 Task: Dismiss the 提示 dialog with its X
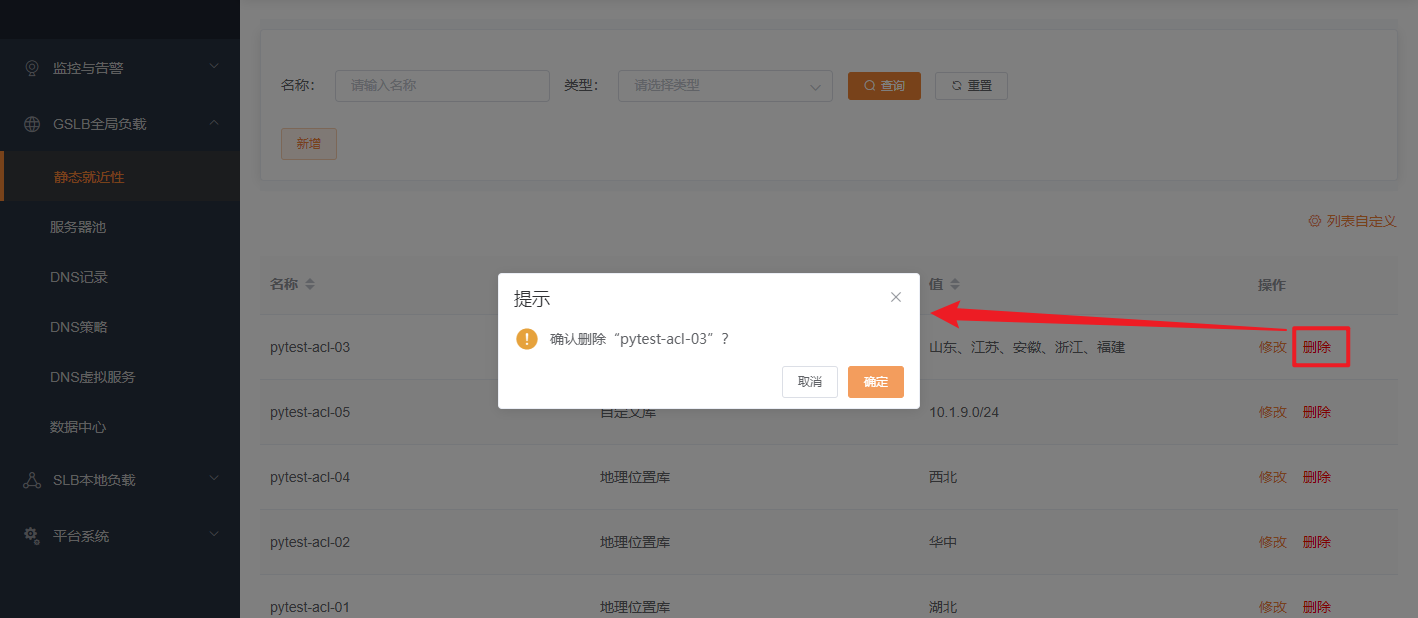[x=895, y=296]
